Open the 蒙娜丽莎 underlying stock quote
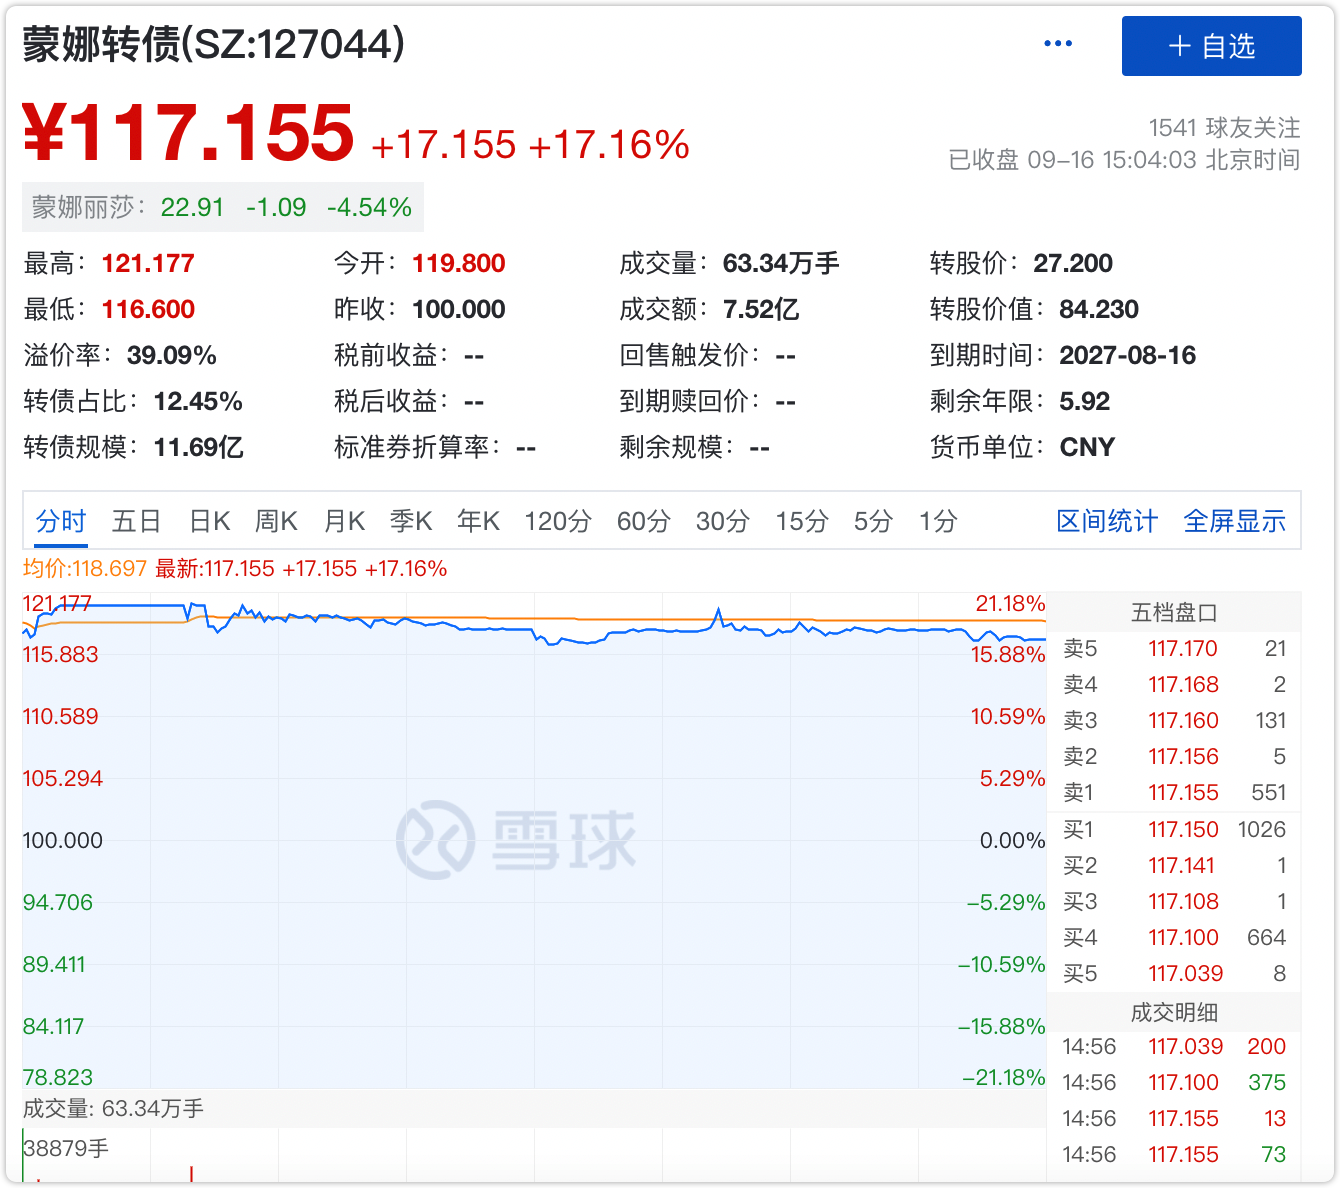 (222, 207)
